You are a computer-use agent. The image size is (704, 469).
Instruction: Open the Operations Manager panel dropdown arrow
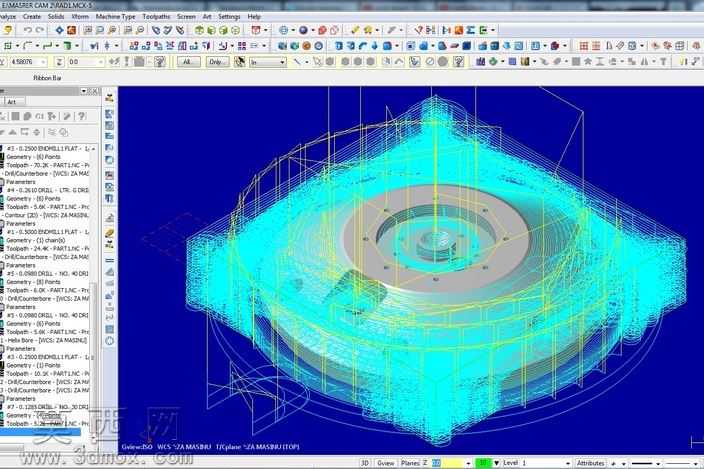point(84,91)
